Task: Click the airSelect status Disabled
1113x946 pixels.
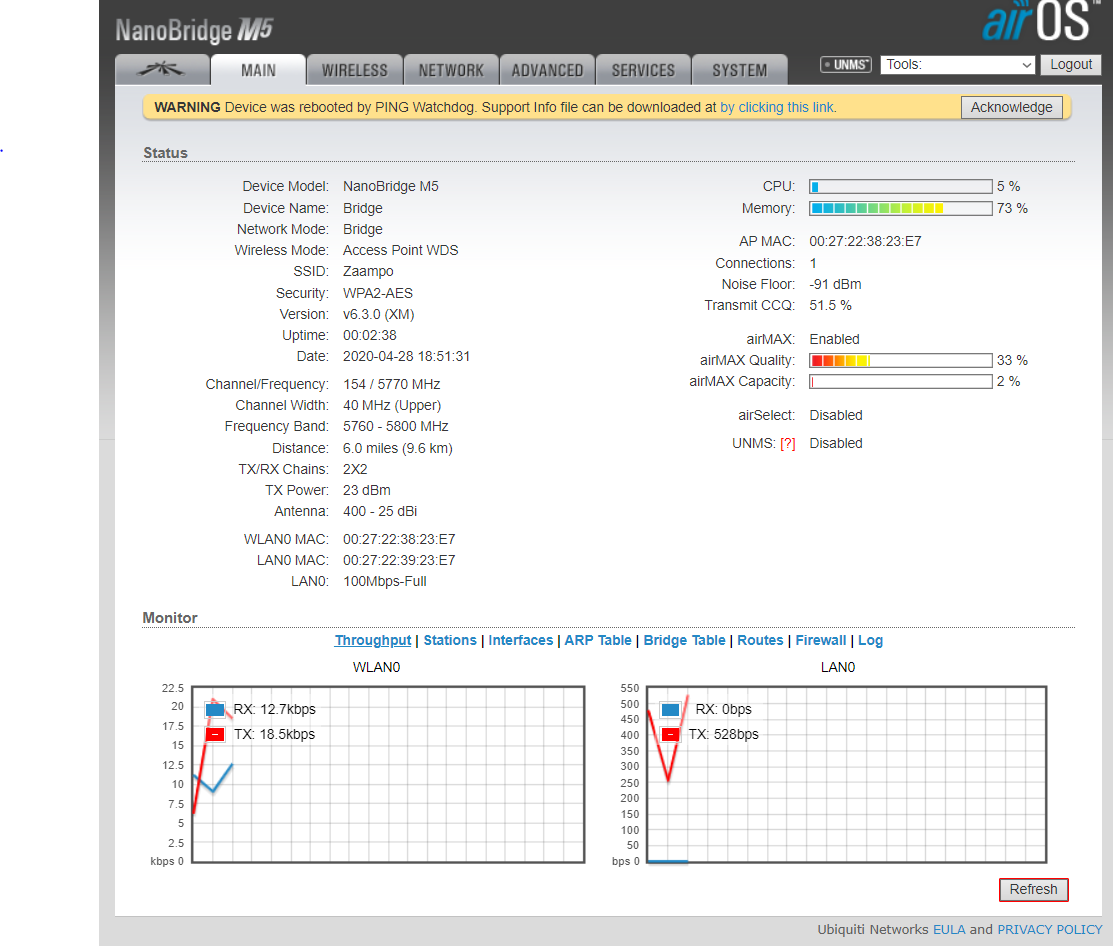Action: pos(835,415)
